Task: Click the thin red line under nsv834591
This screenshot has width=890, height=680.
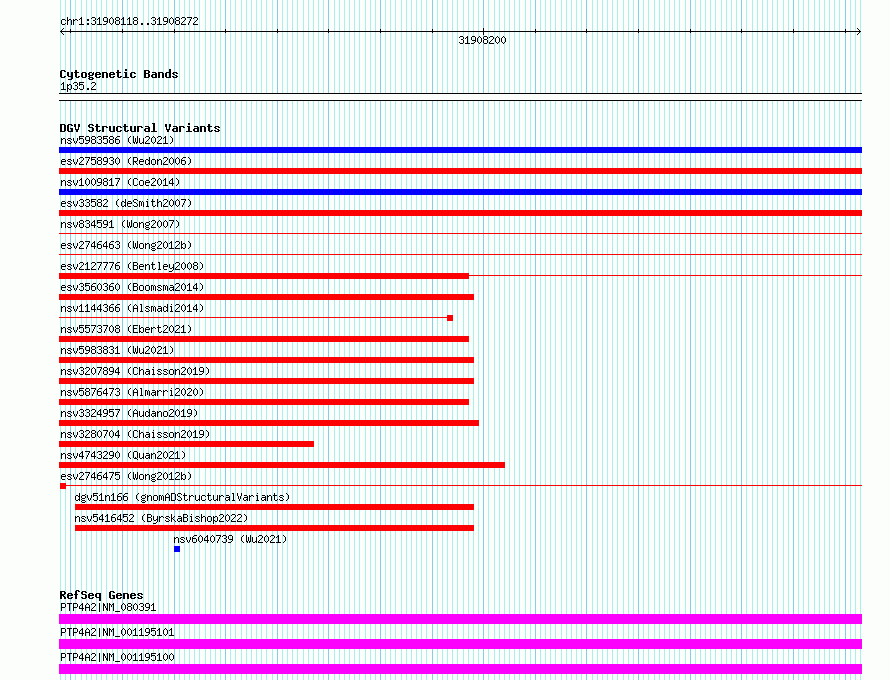Action: 460,233
